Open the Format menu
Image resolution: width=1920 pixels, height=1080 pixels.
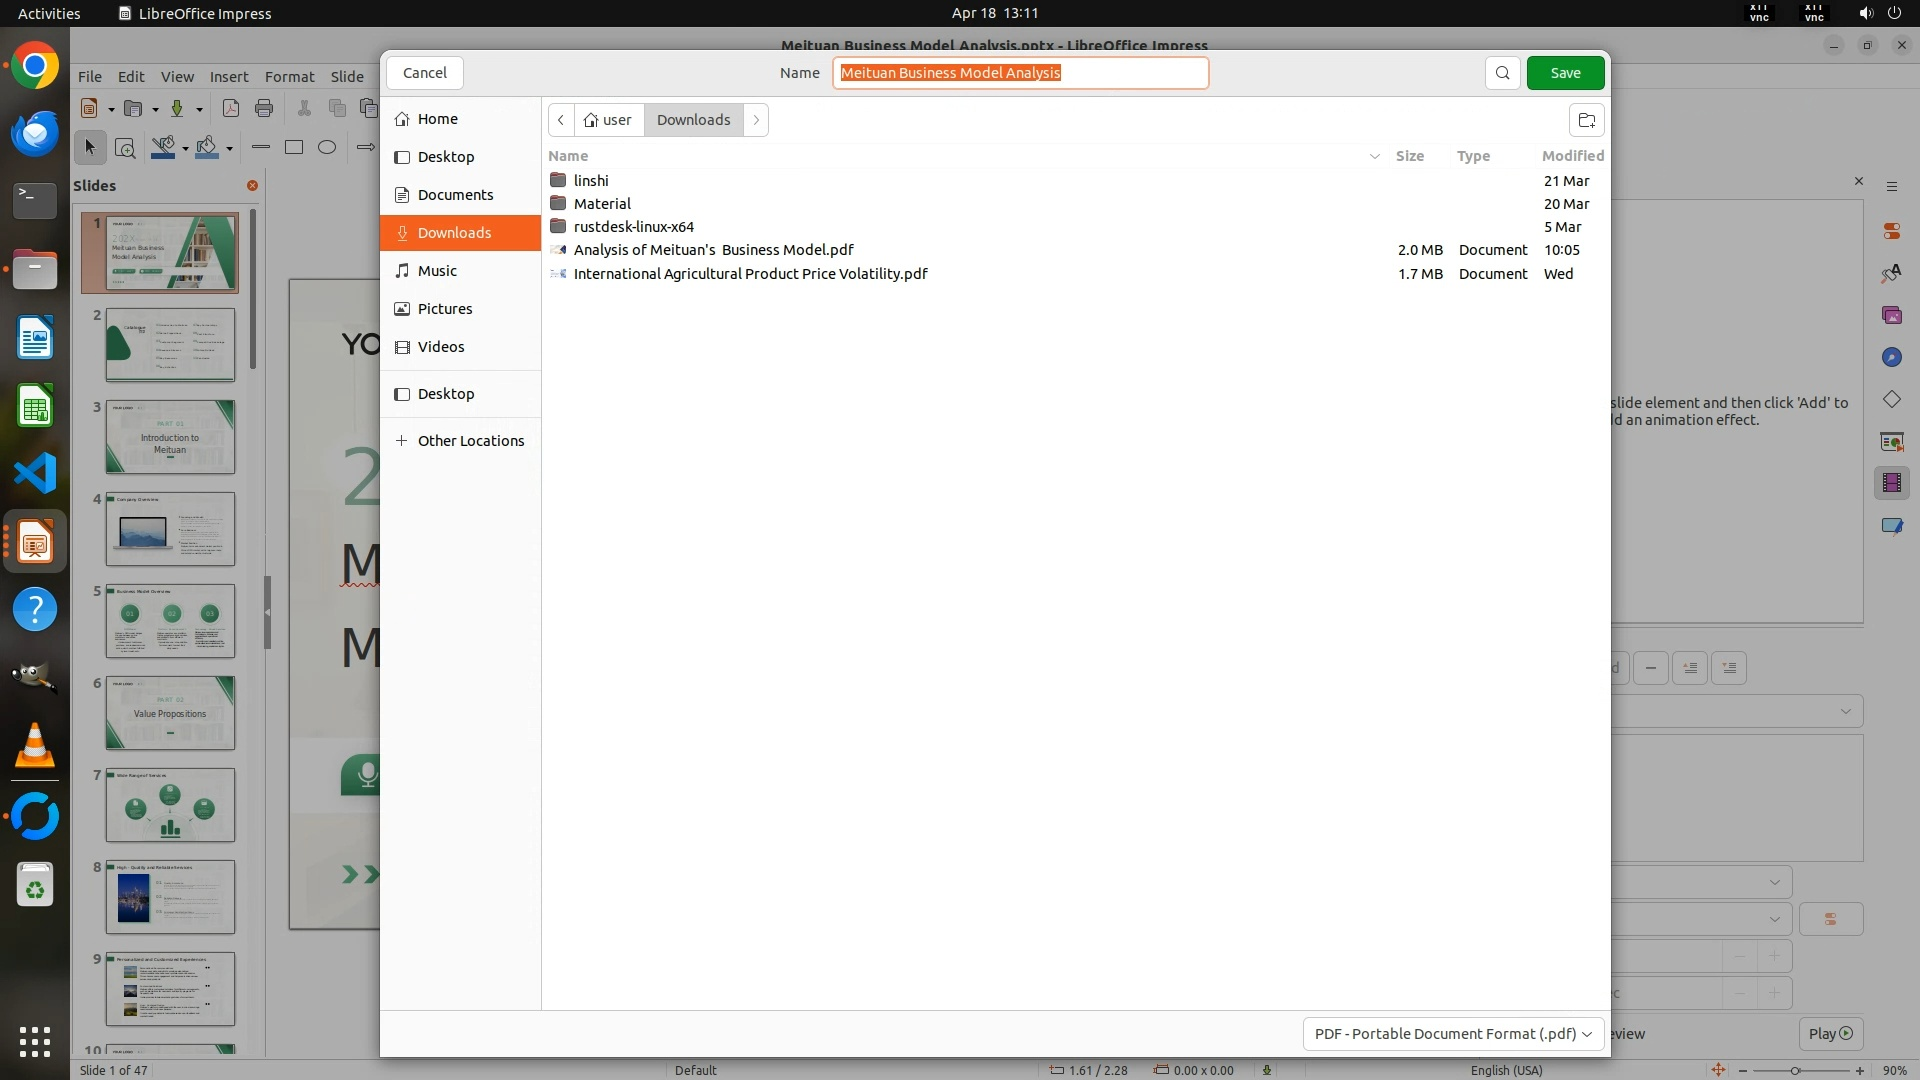click(289, 77)
